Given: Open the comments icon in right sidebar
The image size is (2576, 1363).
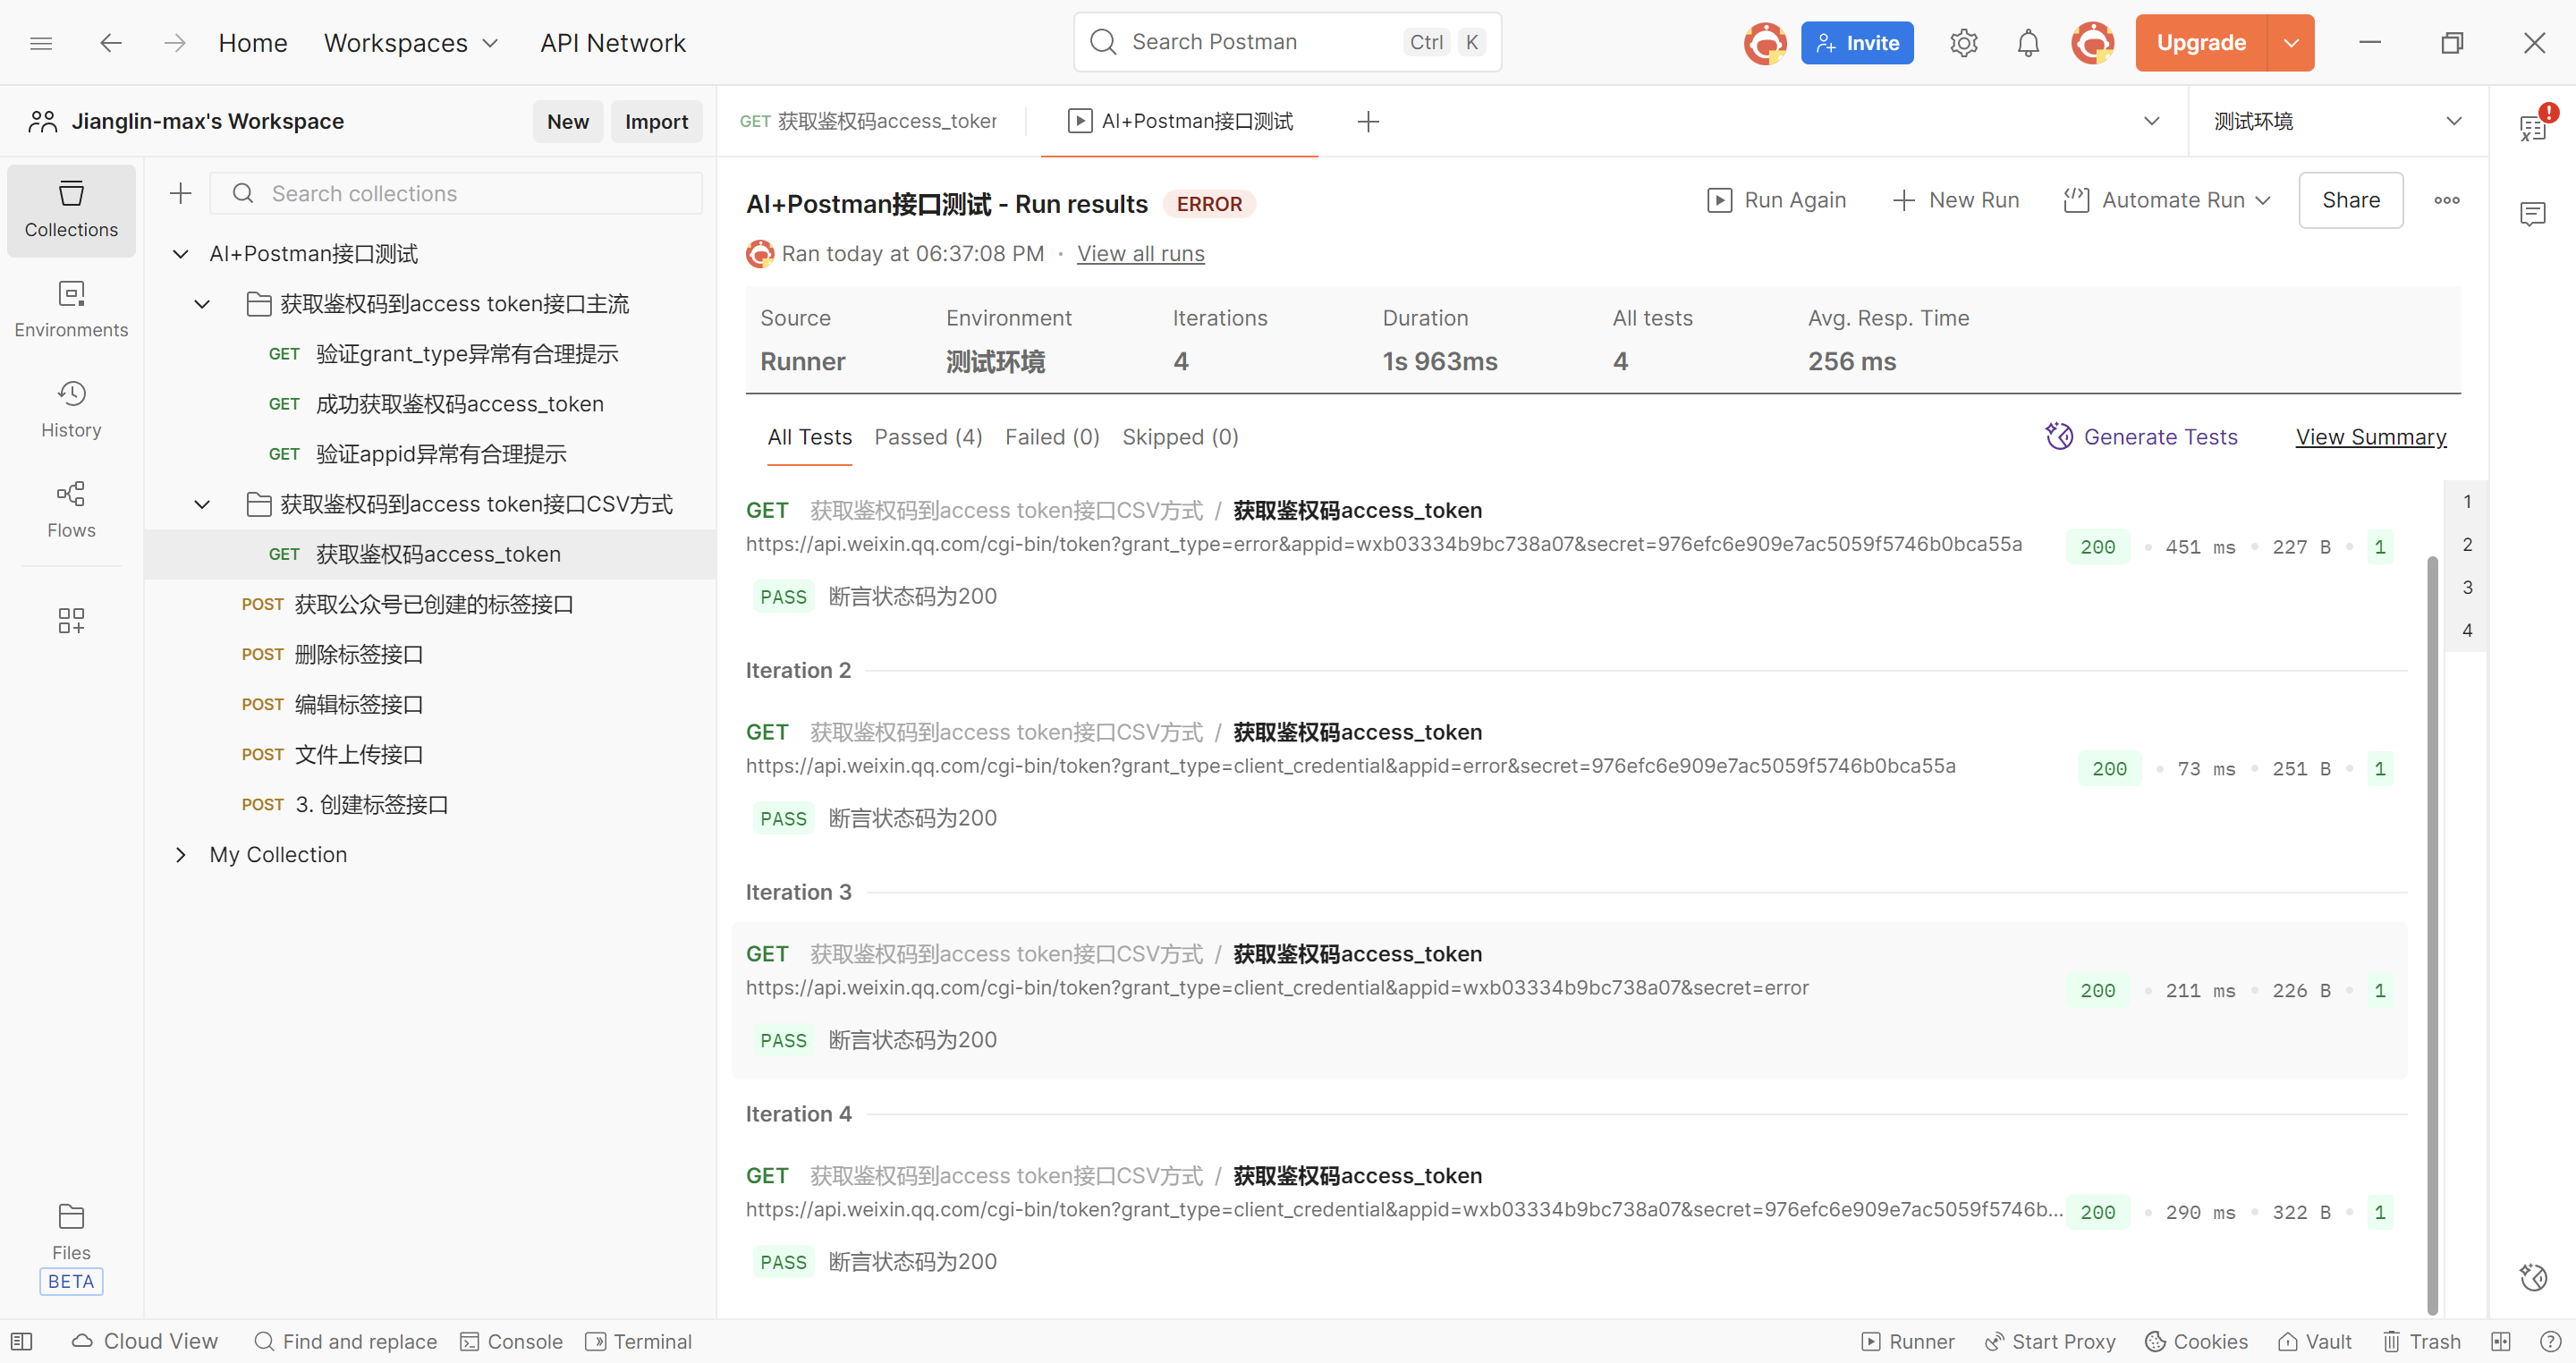Looking at the screenshot, I should pyautogui.click(x=2533, y=214).
